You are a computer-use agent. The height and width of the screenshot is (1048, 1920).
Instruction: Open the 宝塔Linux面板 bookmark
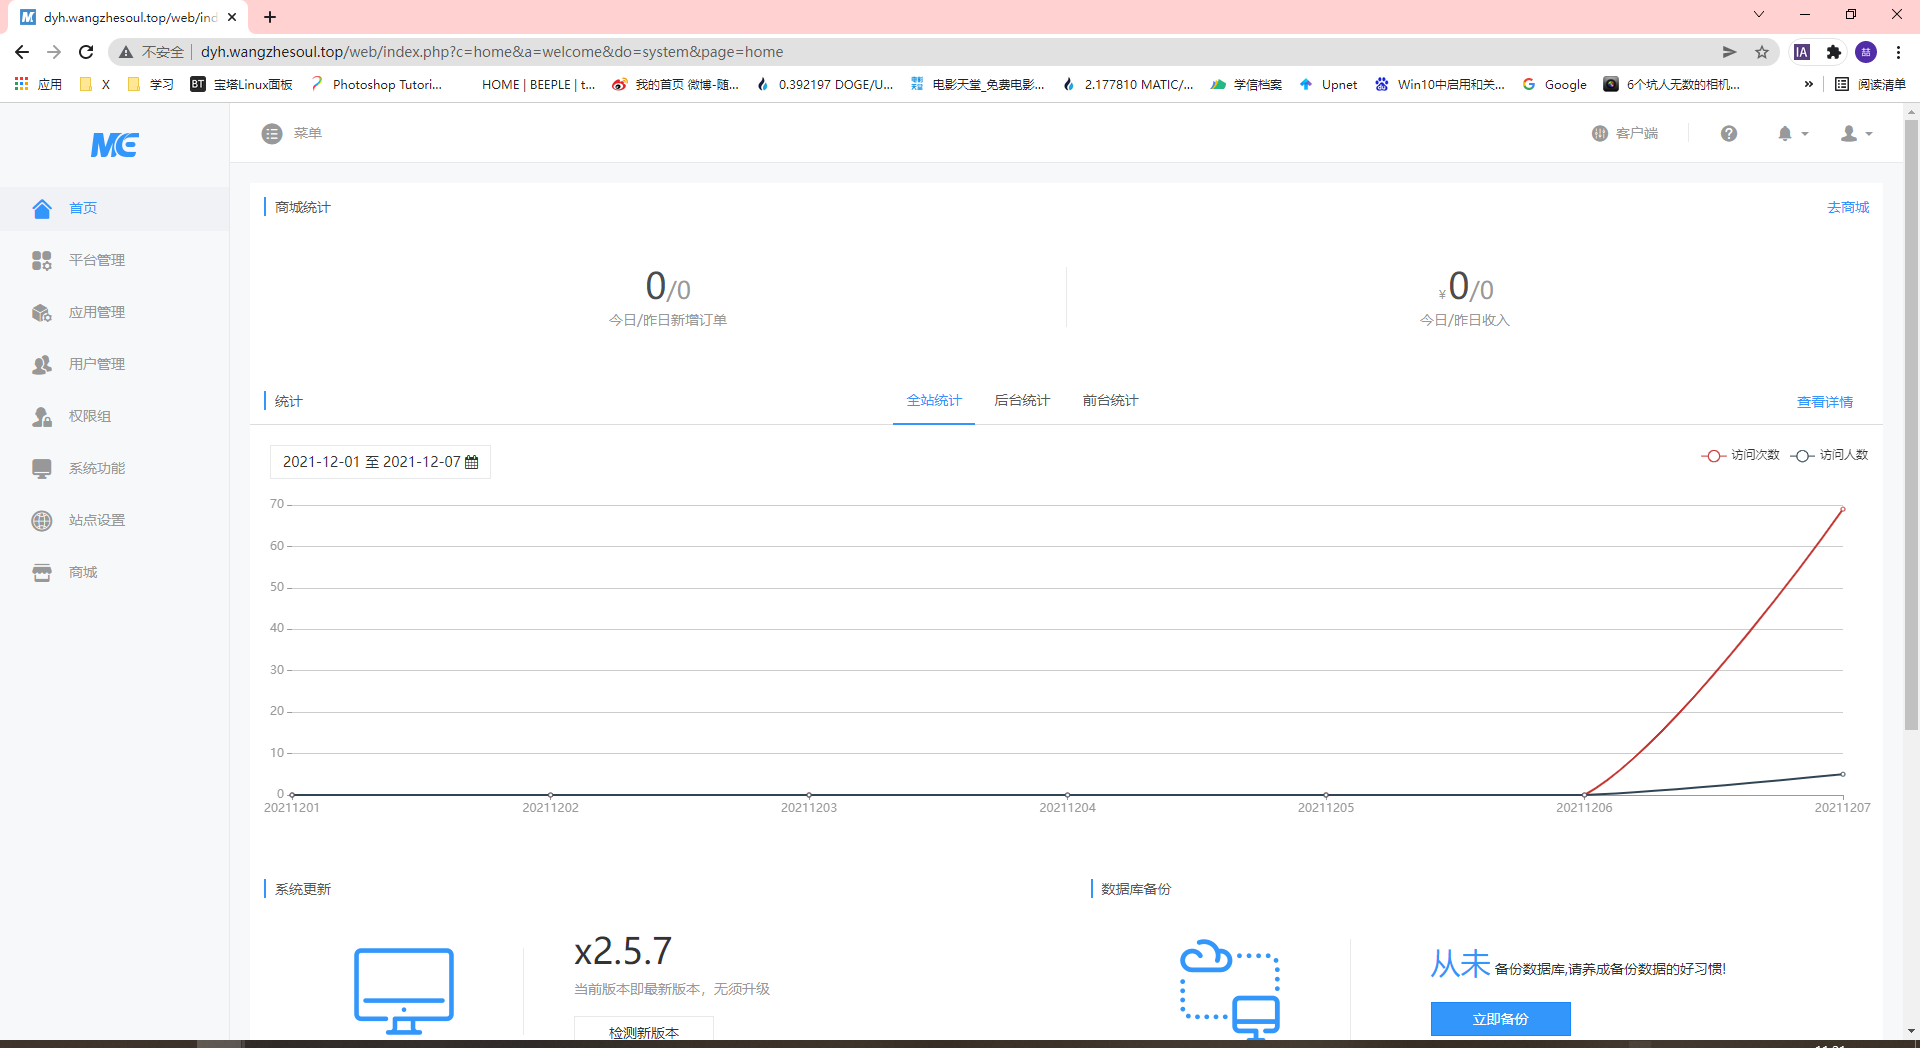241,85
